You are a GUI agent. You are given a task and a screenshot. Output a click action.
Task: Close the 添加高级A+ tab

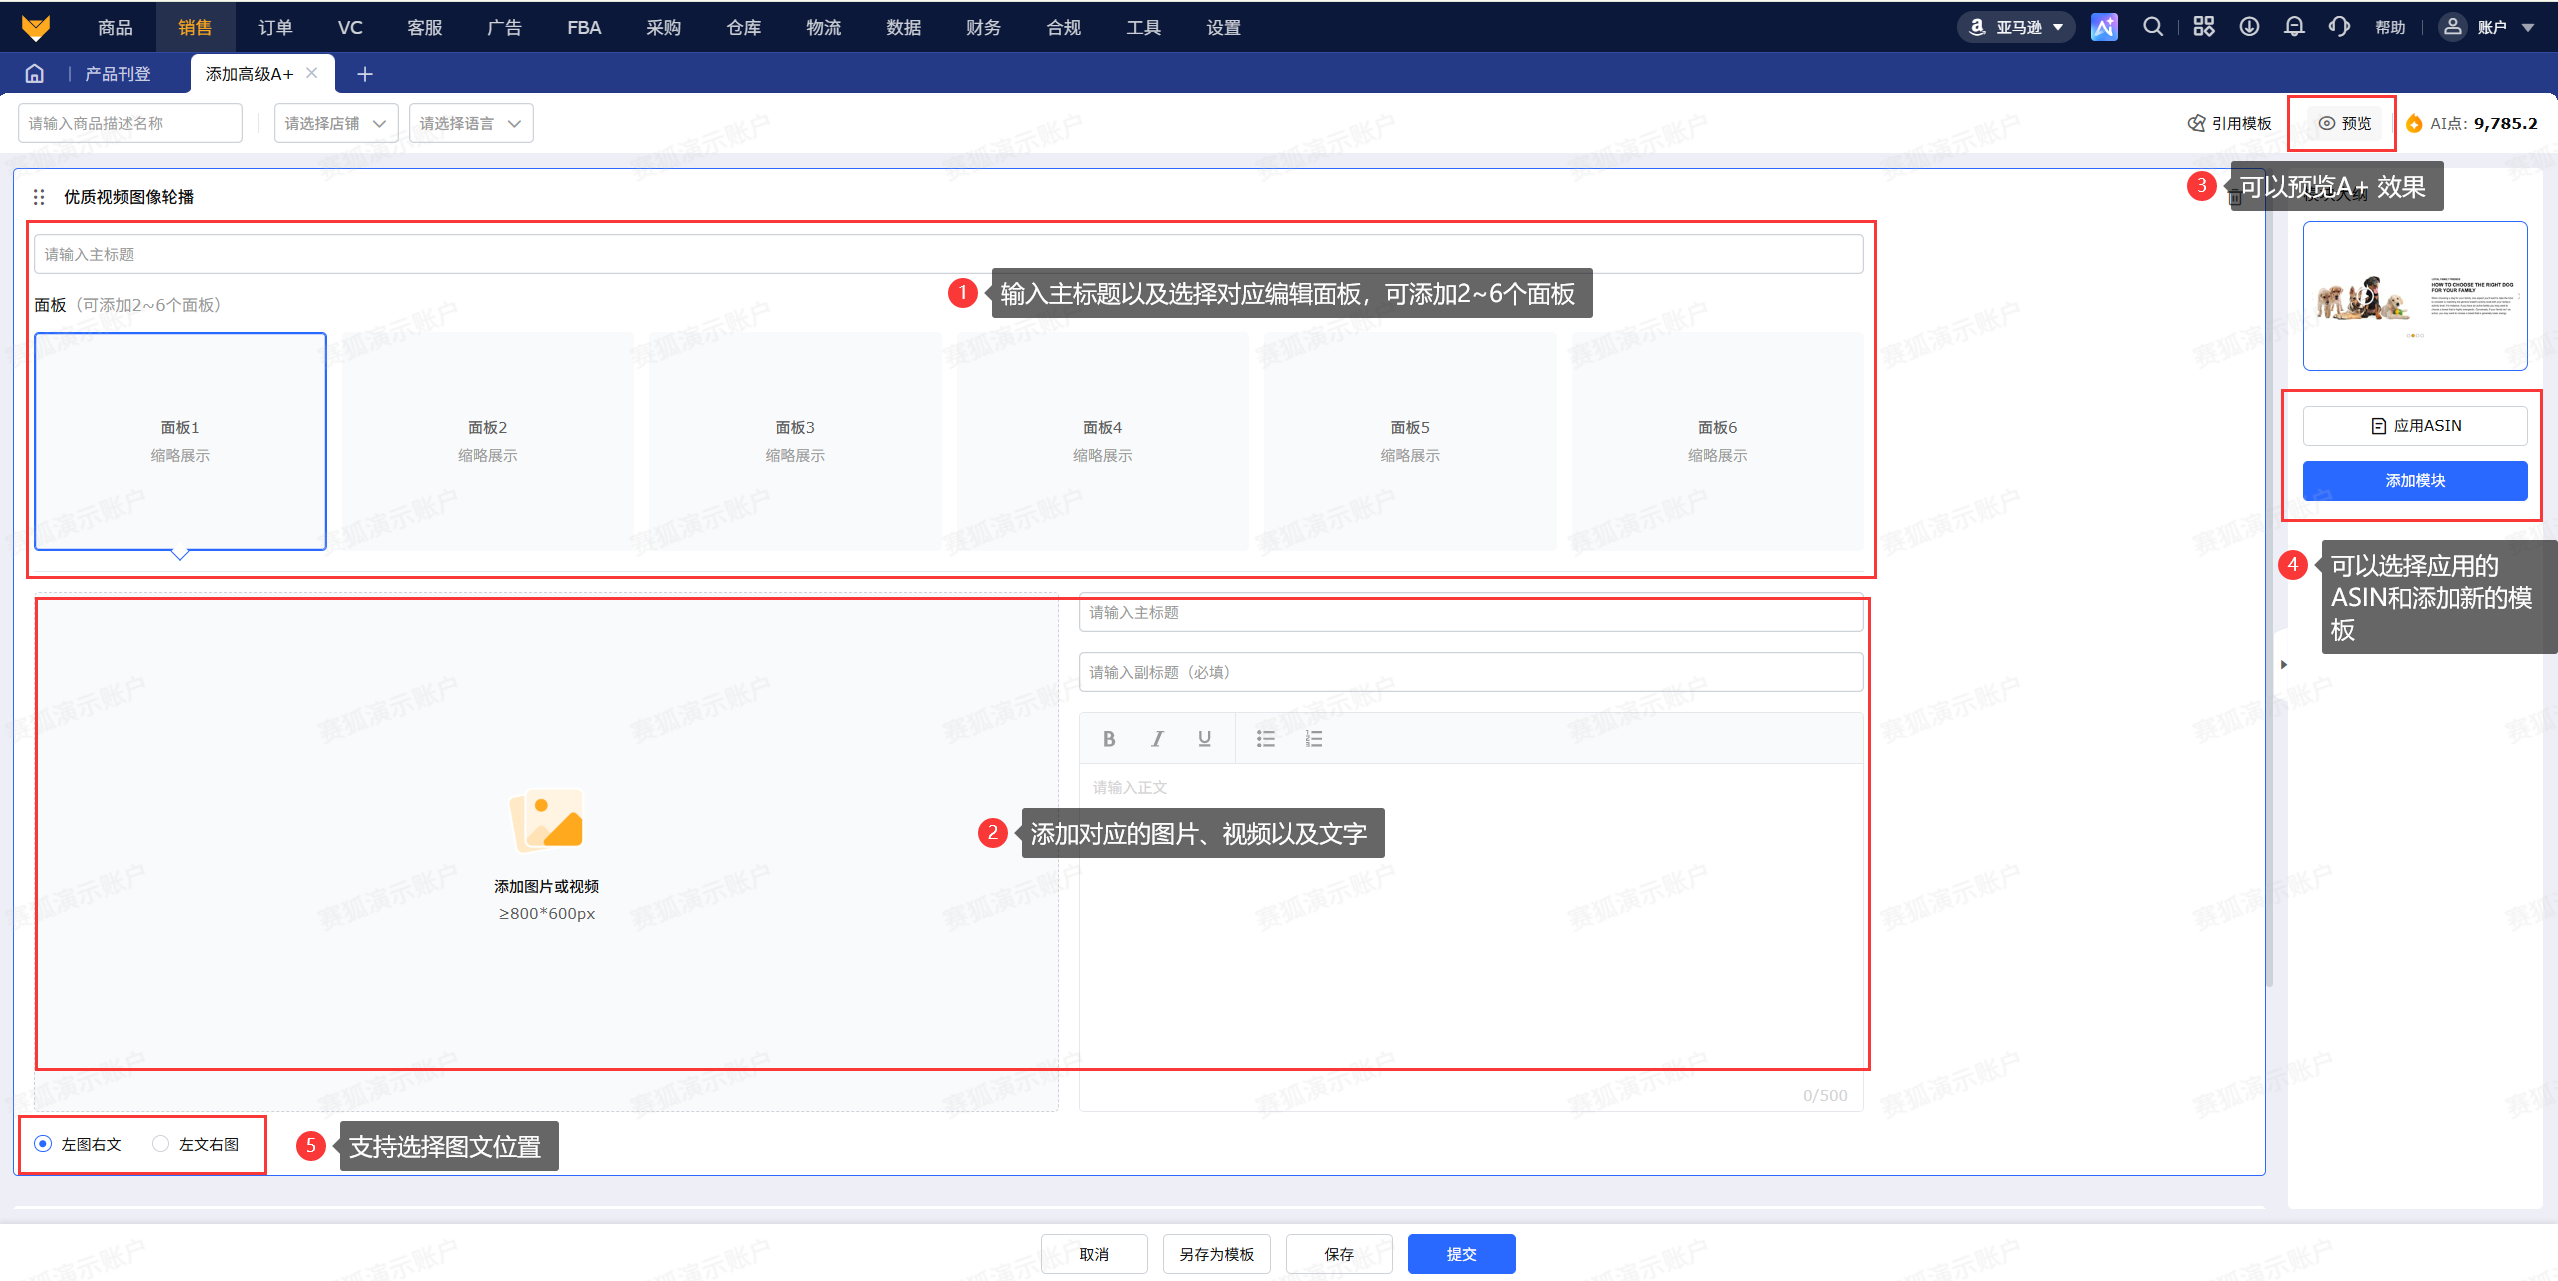click(312, 73)
